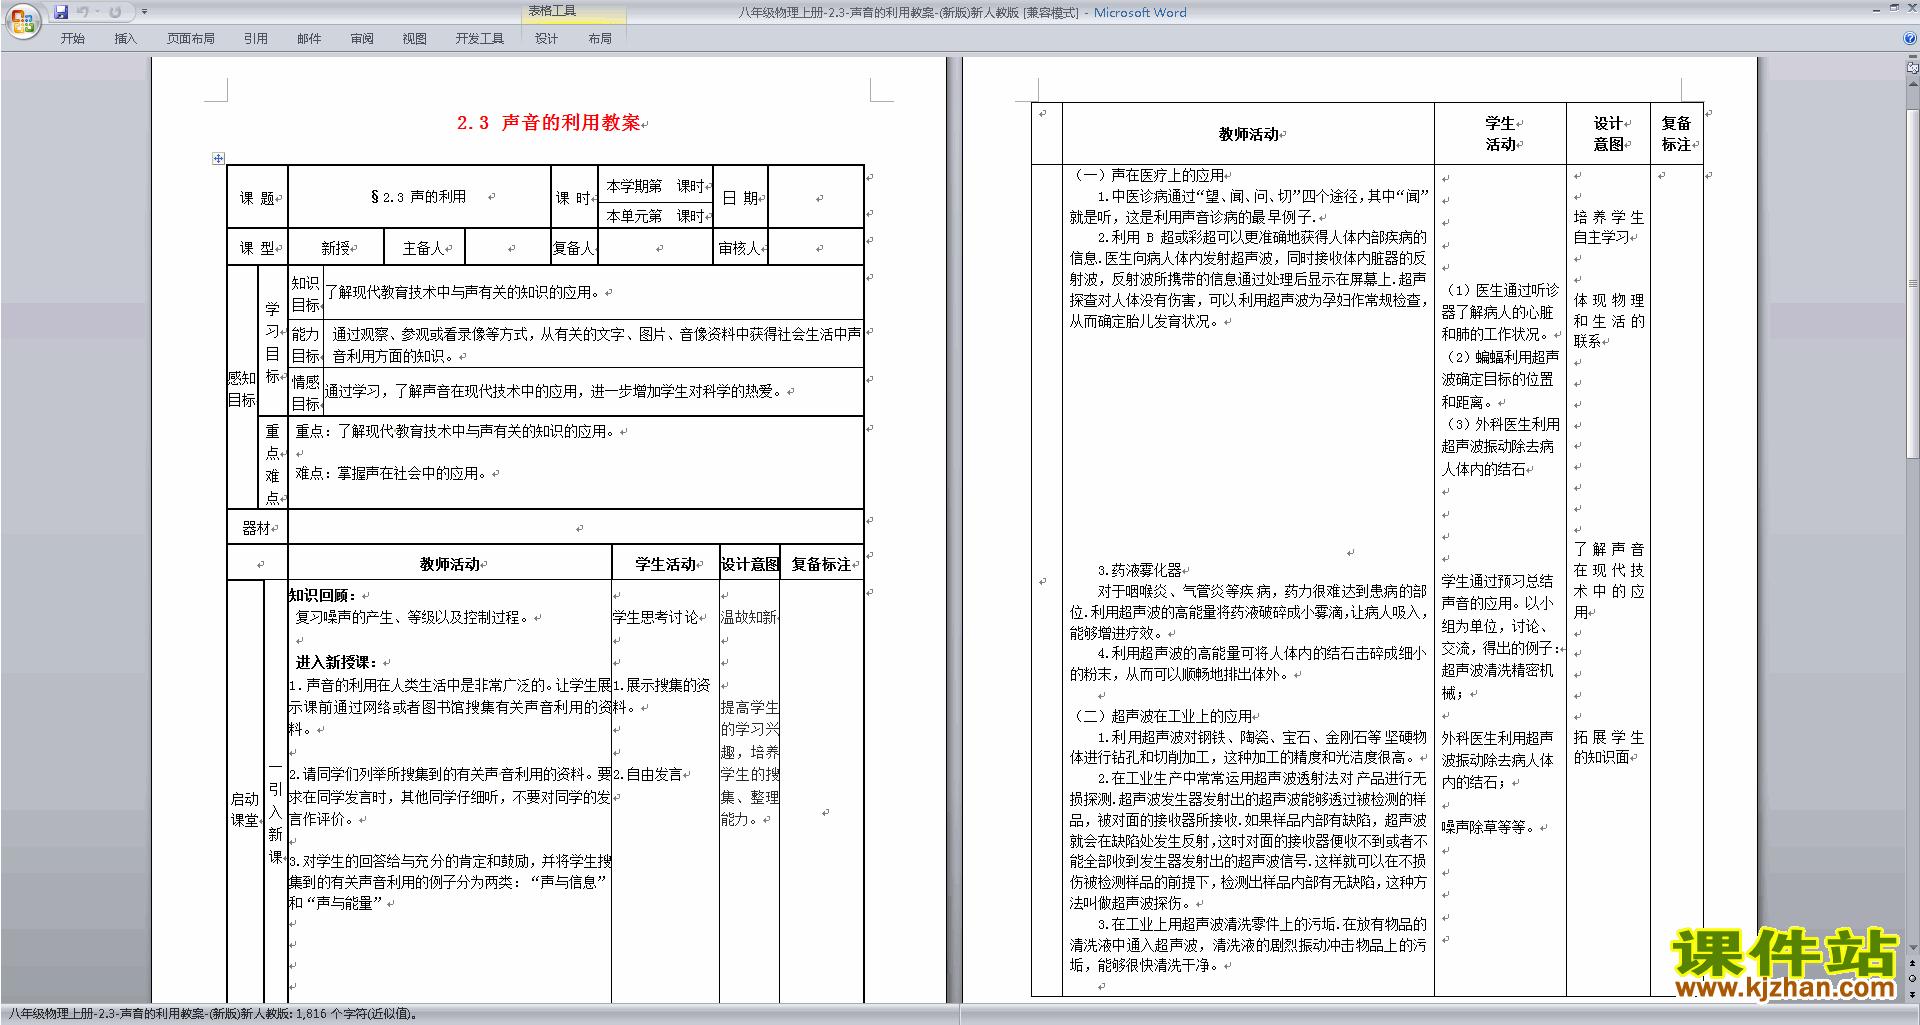
Task: Toggle the ruler button above the scrollbar
Action: coord(1913,67)
